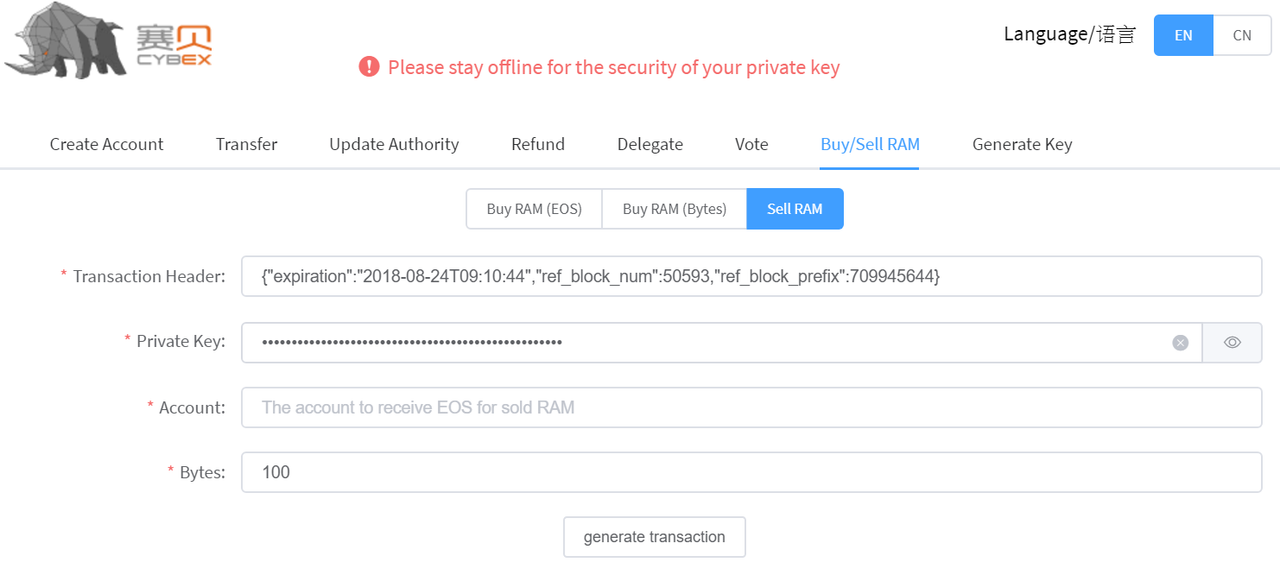The image size is (1280, 580).
Task: Select Buy RAM (Bytes) option
Action: pyautogui.click(x=674, y=209)
